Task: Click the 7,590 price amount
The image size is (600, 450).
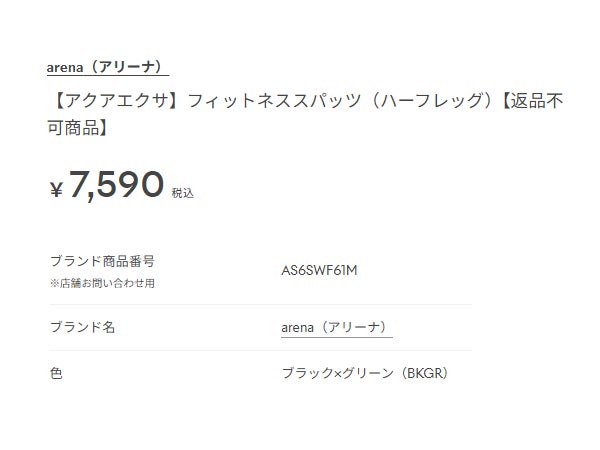Action: [116, 185]
